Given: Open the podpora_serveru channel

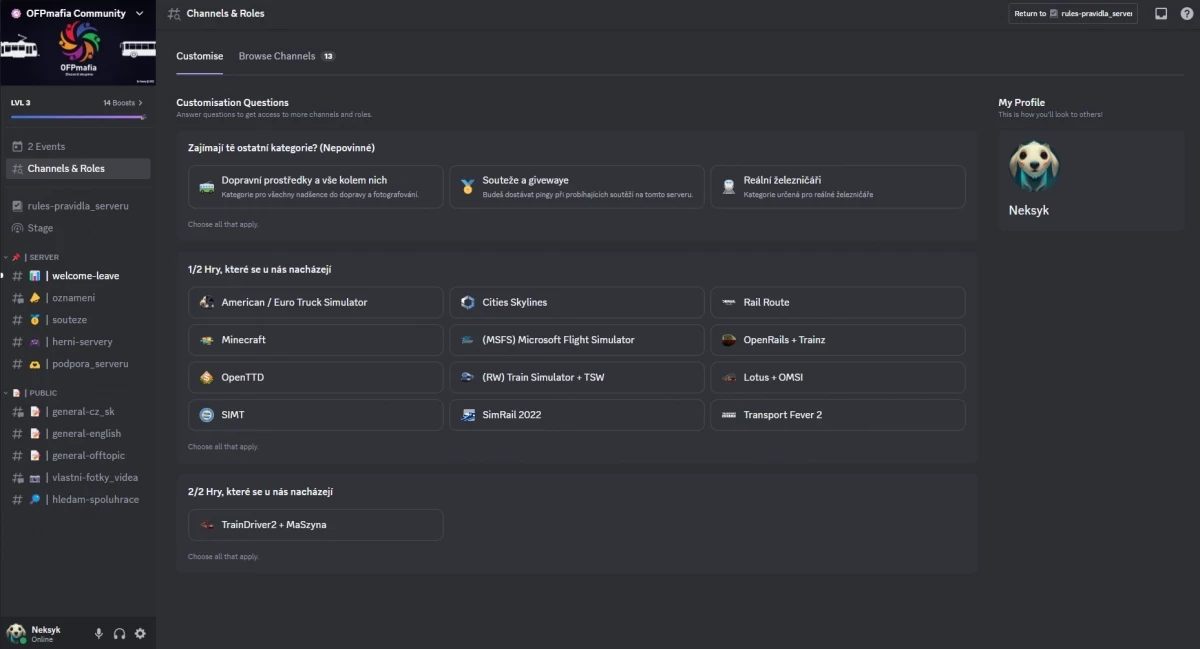Looking at the screenshot, I should pos(78,364).
